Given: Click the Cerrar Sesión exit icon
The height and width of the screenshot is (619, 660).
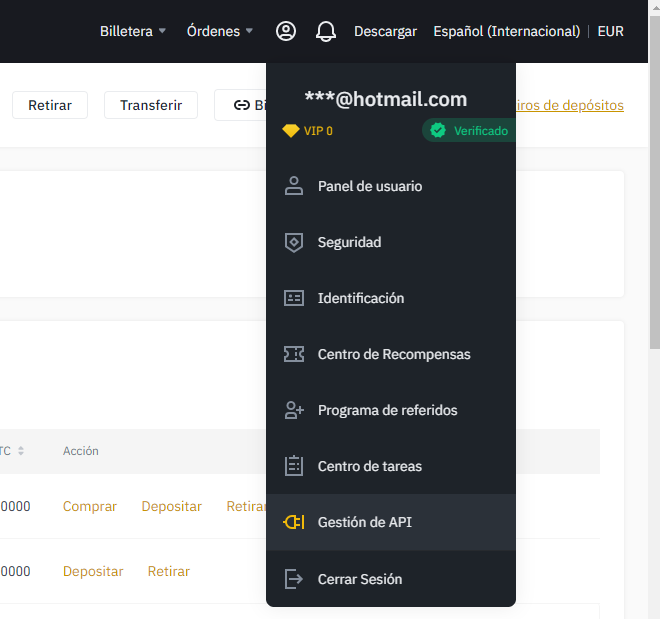Looking at the screenshot, I should (293, 579).
